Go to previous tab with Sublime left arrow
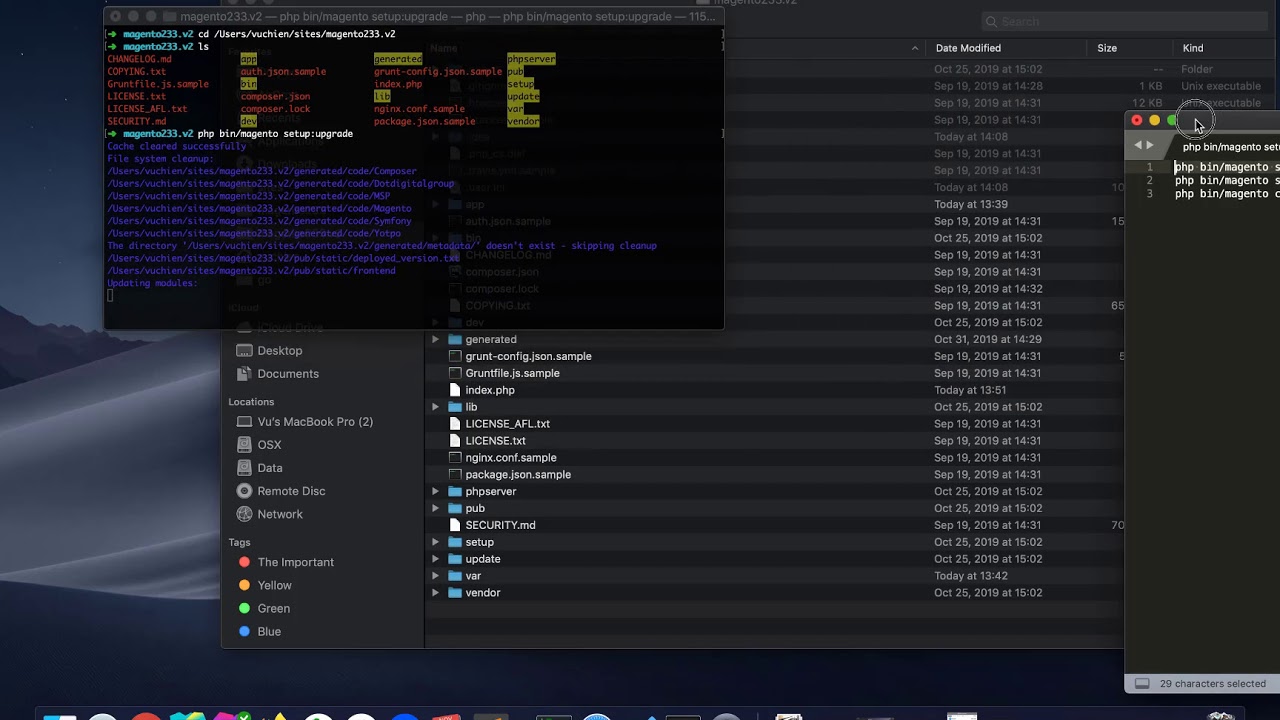This screenshot has width=1280, height=720. point(1138,146)
